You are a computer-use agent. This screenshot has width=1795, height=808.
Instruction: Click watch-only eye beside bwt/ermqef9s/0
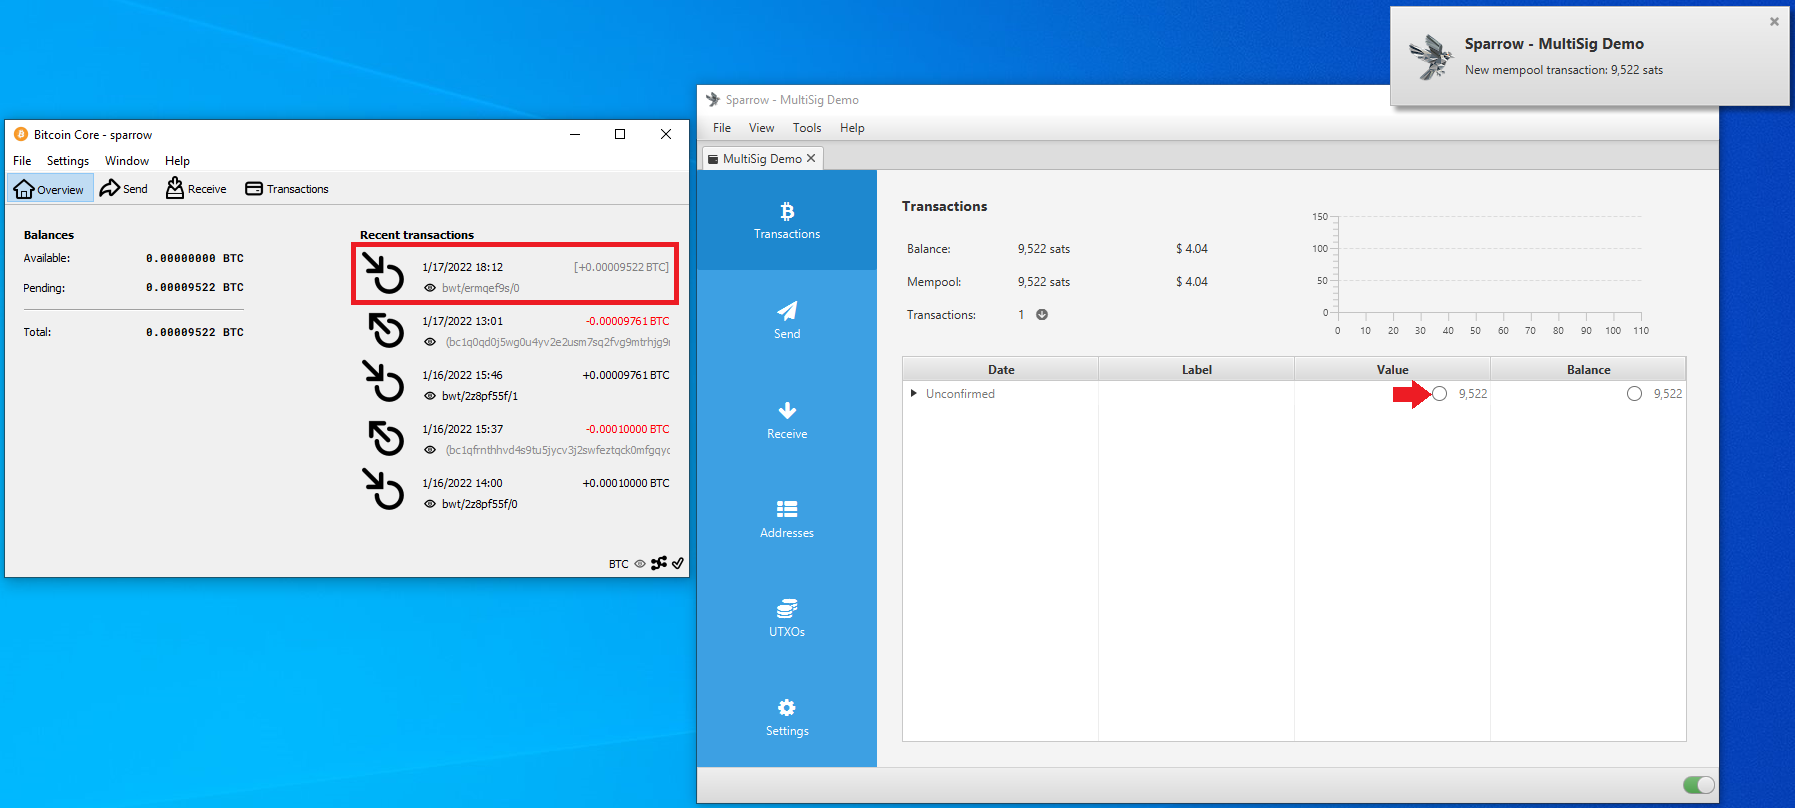click(x=430, y=288)
